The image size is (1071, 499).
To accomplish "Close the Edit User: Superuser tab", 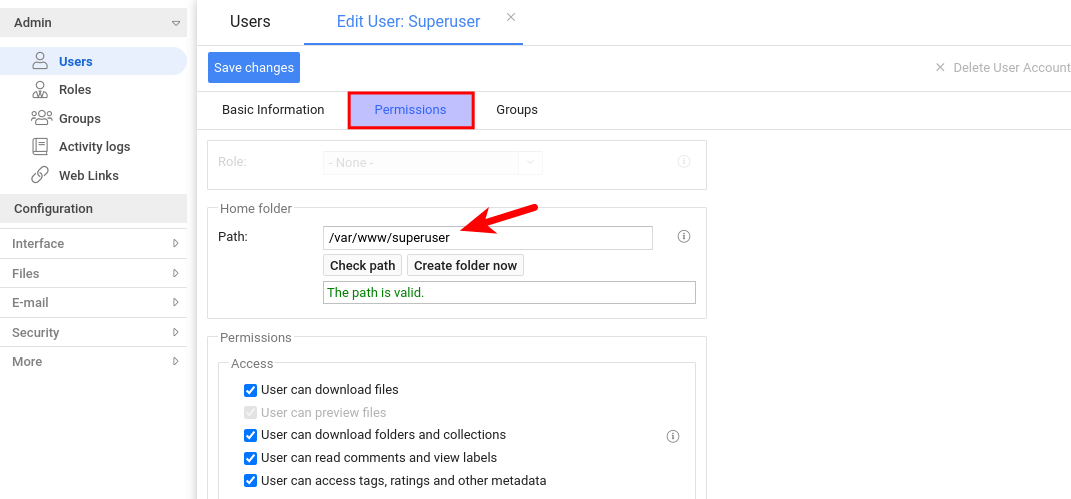I will (x=511, y=18).
